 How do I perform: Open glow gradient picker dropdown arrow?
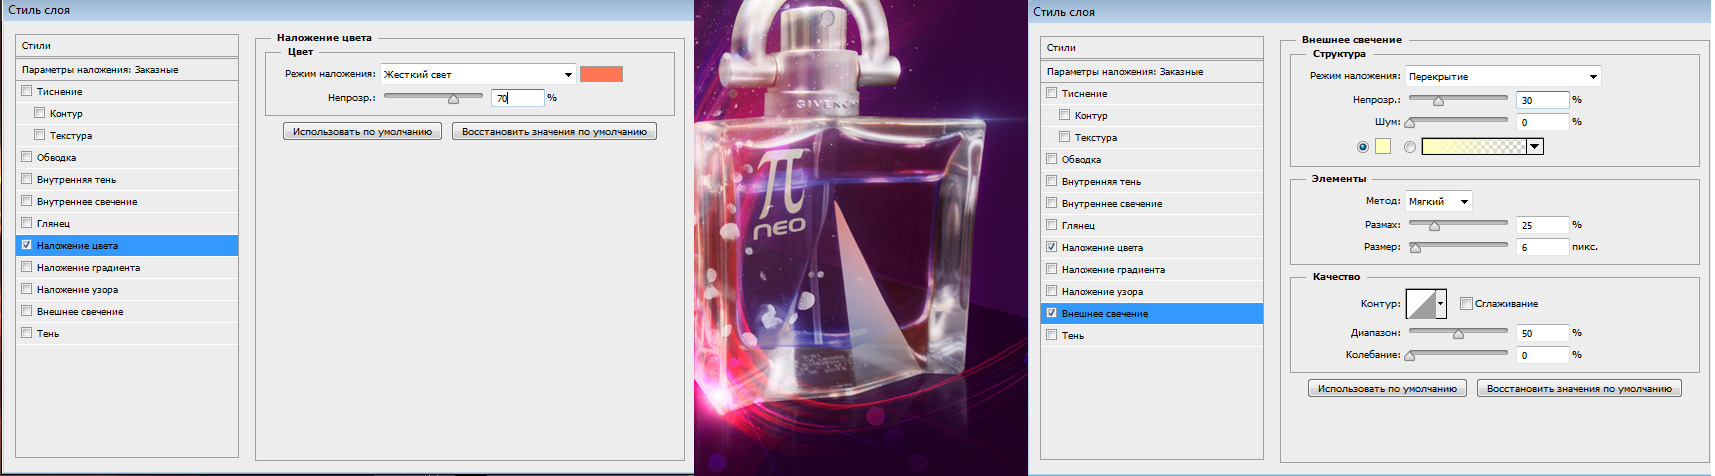click(x=1535, y=147)
